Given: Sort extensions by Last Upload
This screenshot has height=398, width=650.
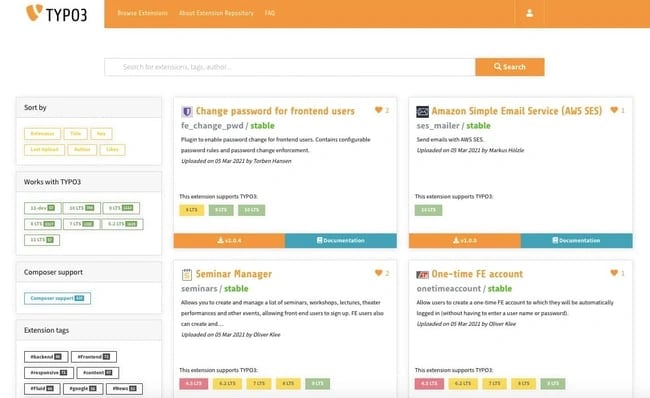Looking at the screenshot, I should 44,150.
